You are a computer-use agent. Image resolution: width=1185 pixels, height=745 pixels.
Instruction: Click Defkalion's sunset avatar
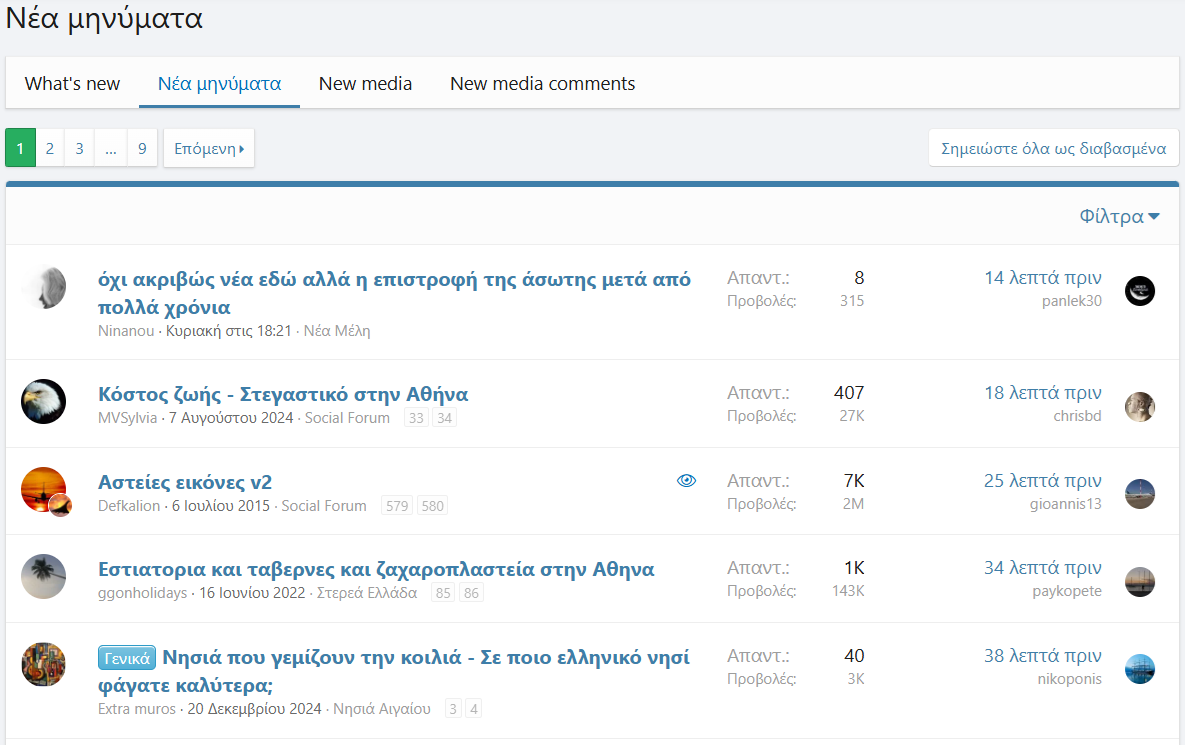pyautogui.click(x=43, y=490)
